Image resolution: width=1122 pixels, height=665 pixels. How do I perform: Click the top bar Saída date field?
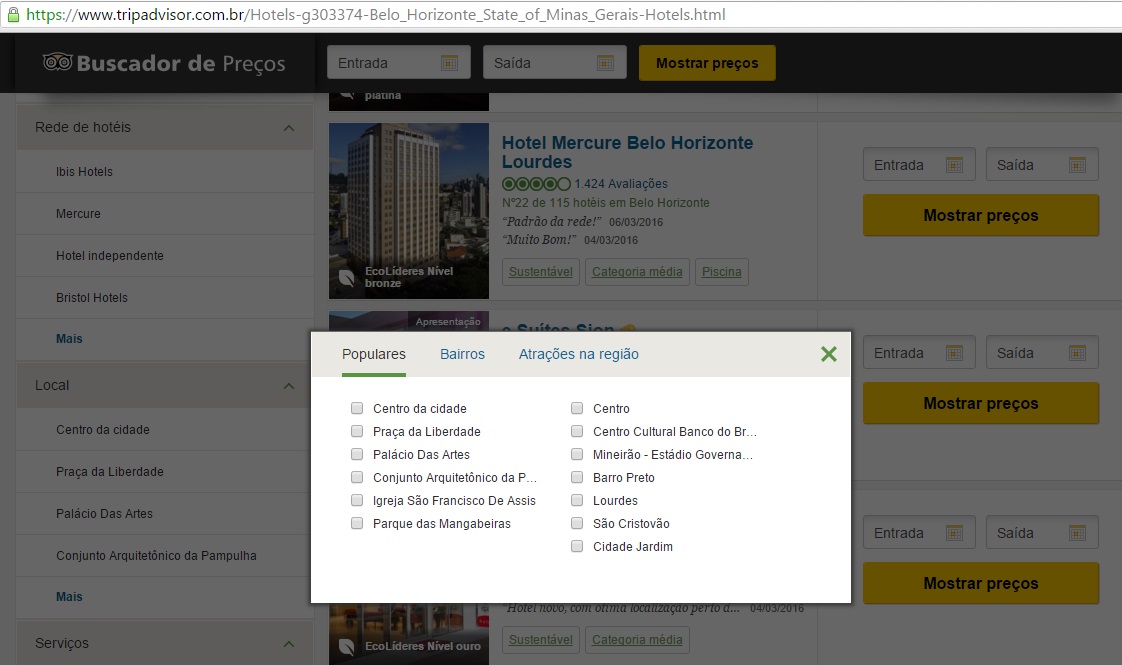tap(555, 63)
